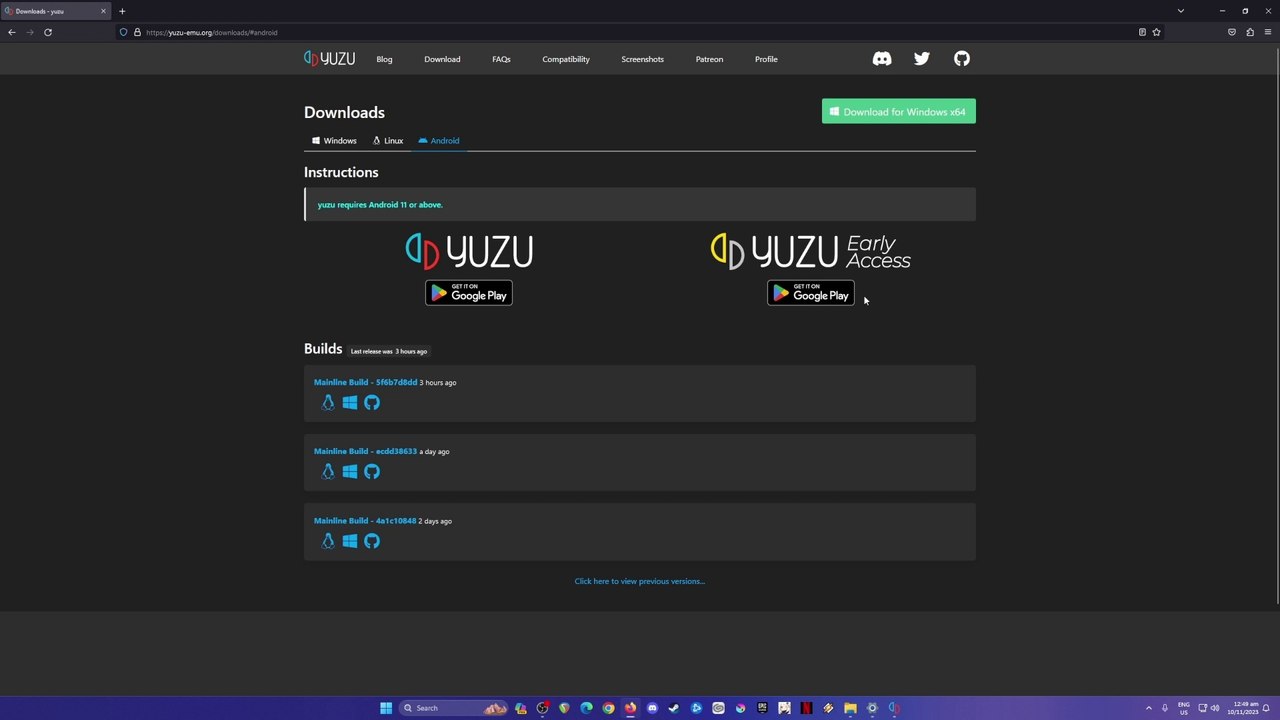The height and width of the screenshot is (720, 1280).
Task: Open the Profile nav item
Action: (766, 59)
